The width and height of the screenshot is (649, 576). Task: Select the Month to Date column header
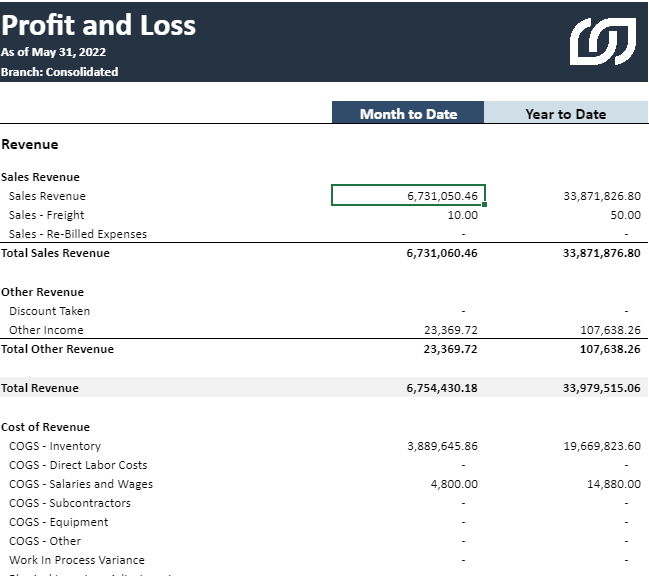pos(408,113)
